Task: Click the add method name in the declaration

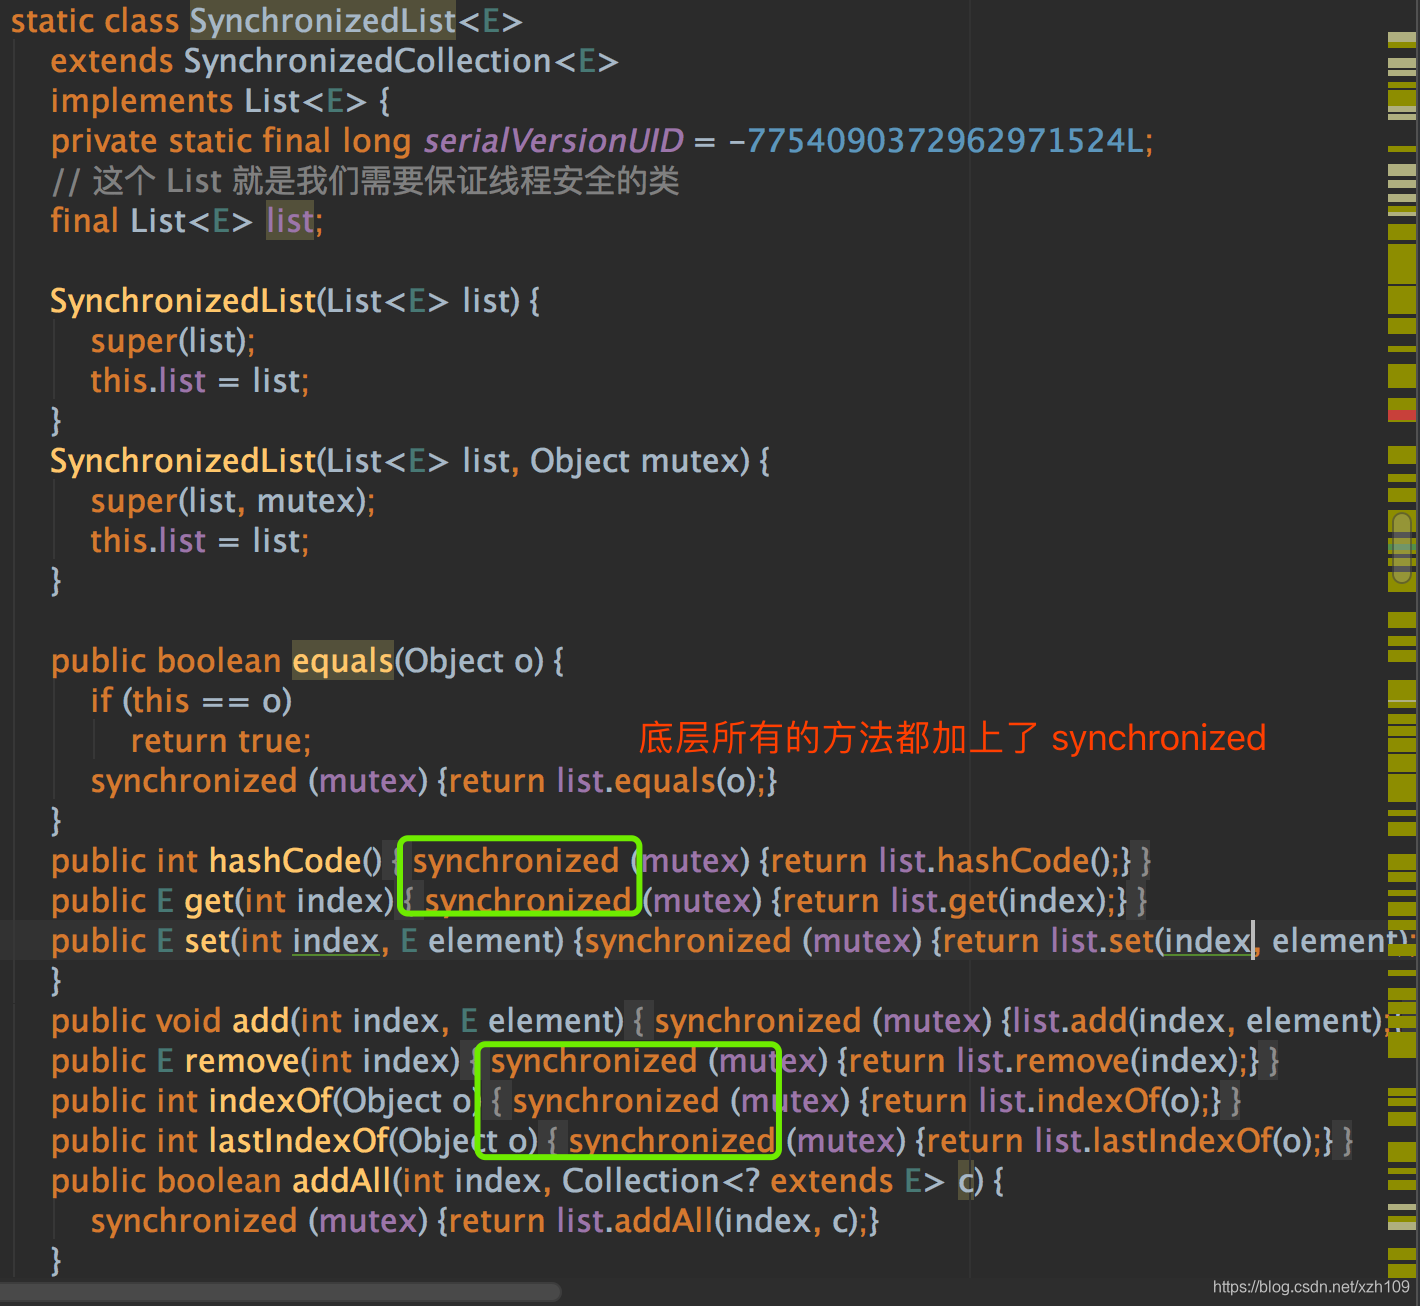Action: tap(261, 1021)
